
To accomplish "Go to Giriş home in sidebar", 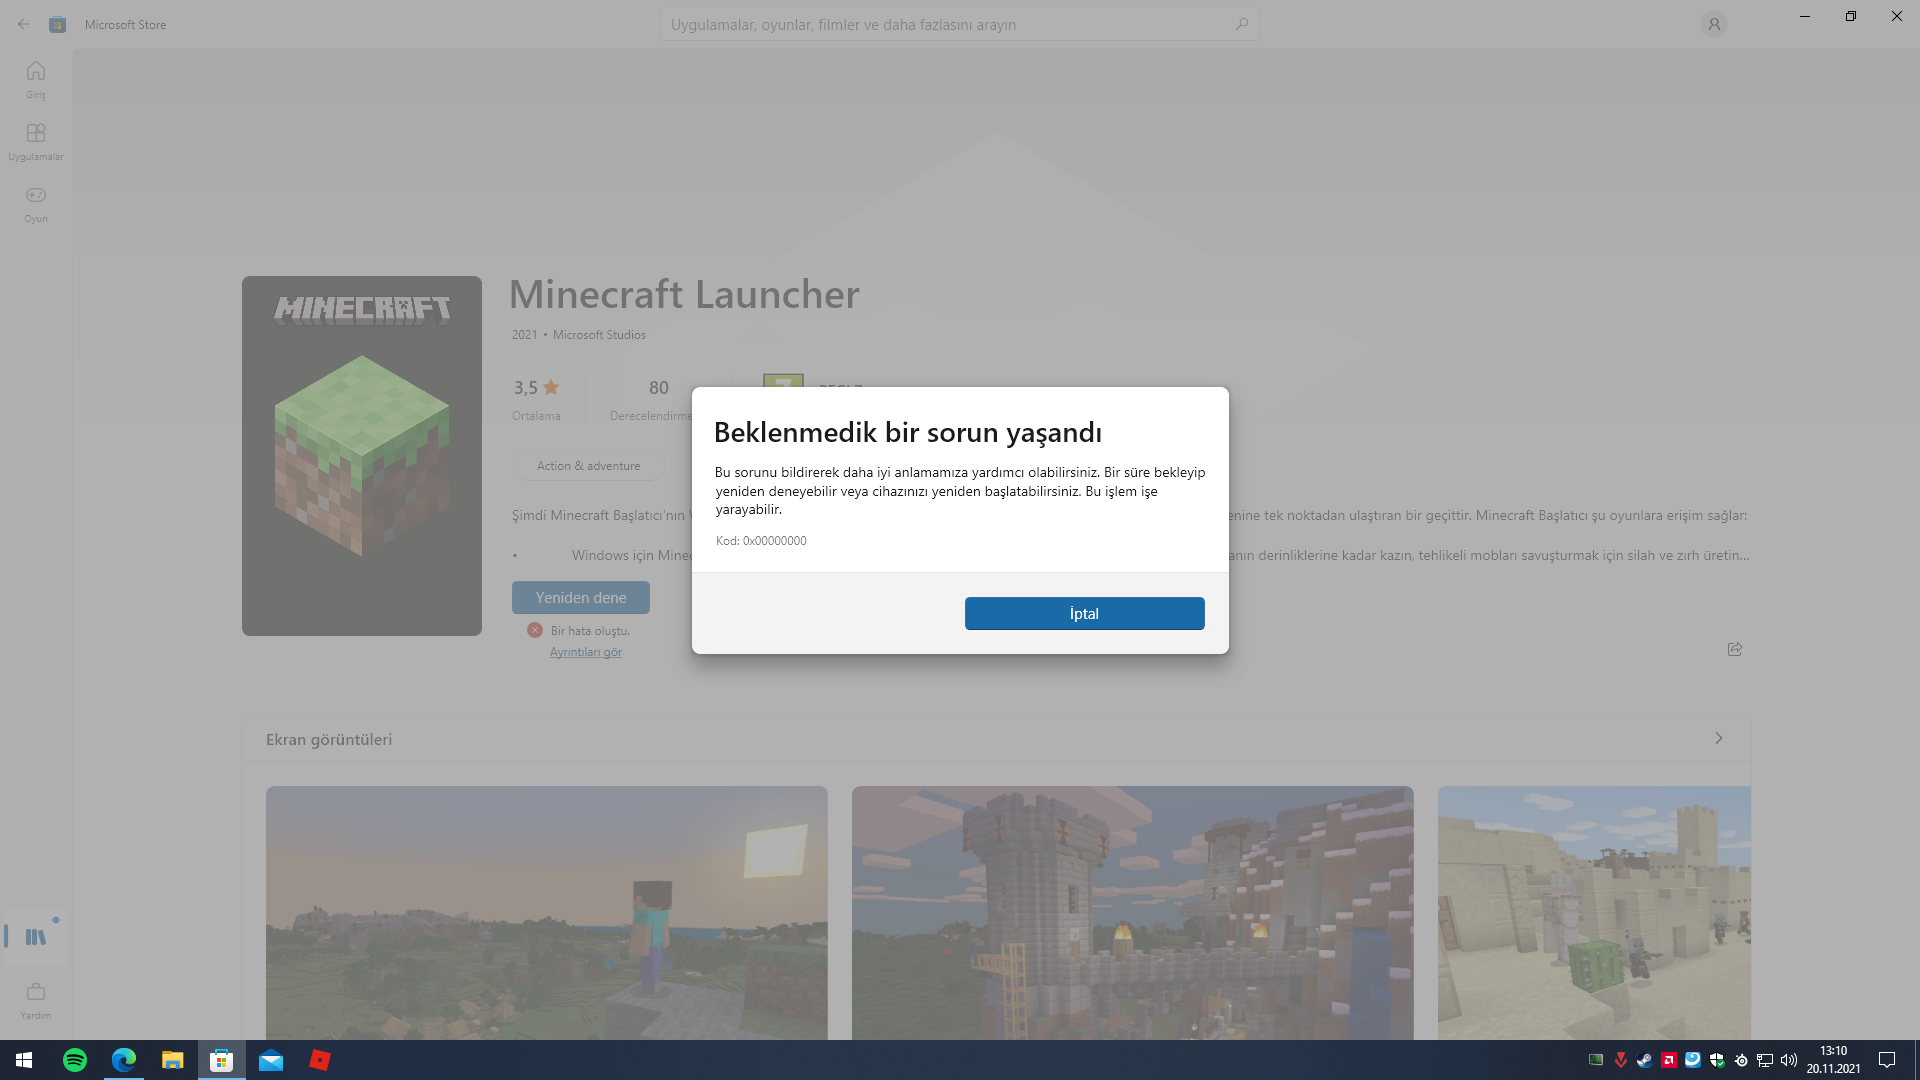I will [x=36, y=79].
